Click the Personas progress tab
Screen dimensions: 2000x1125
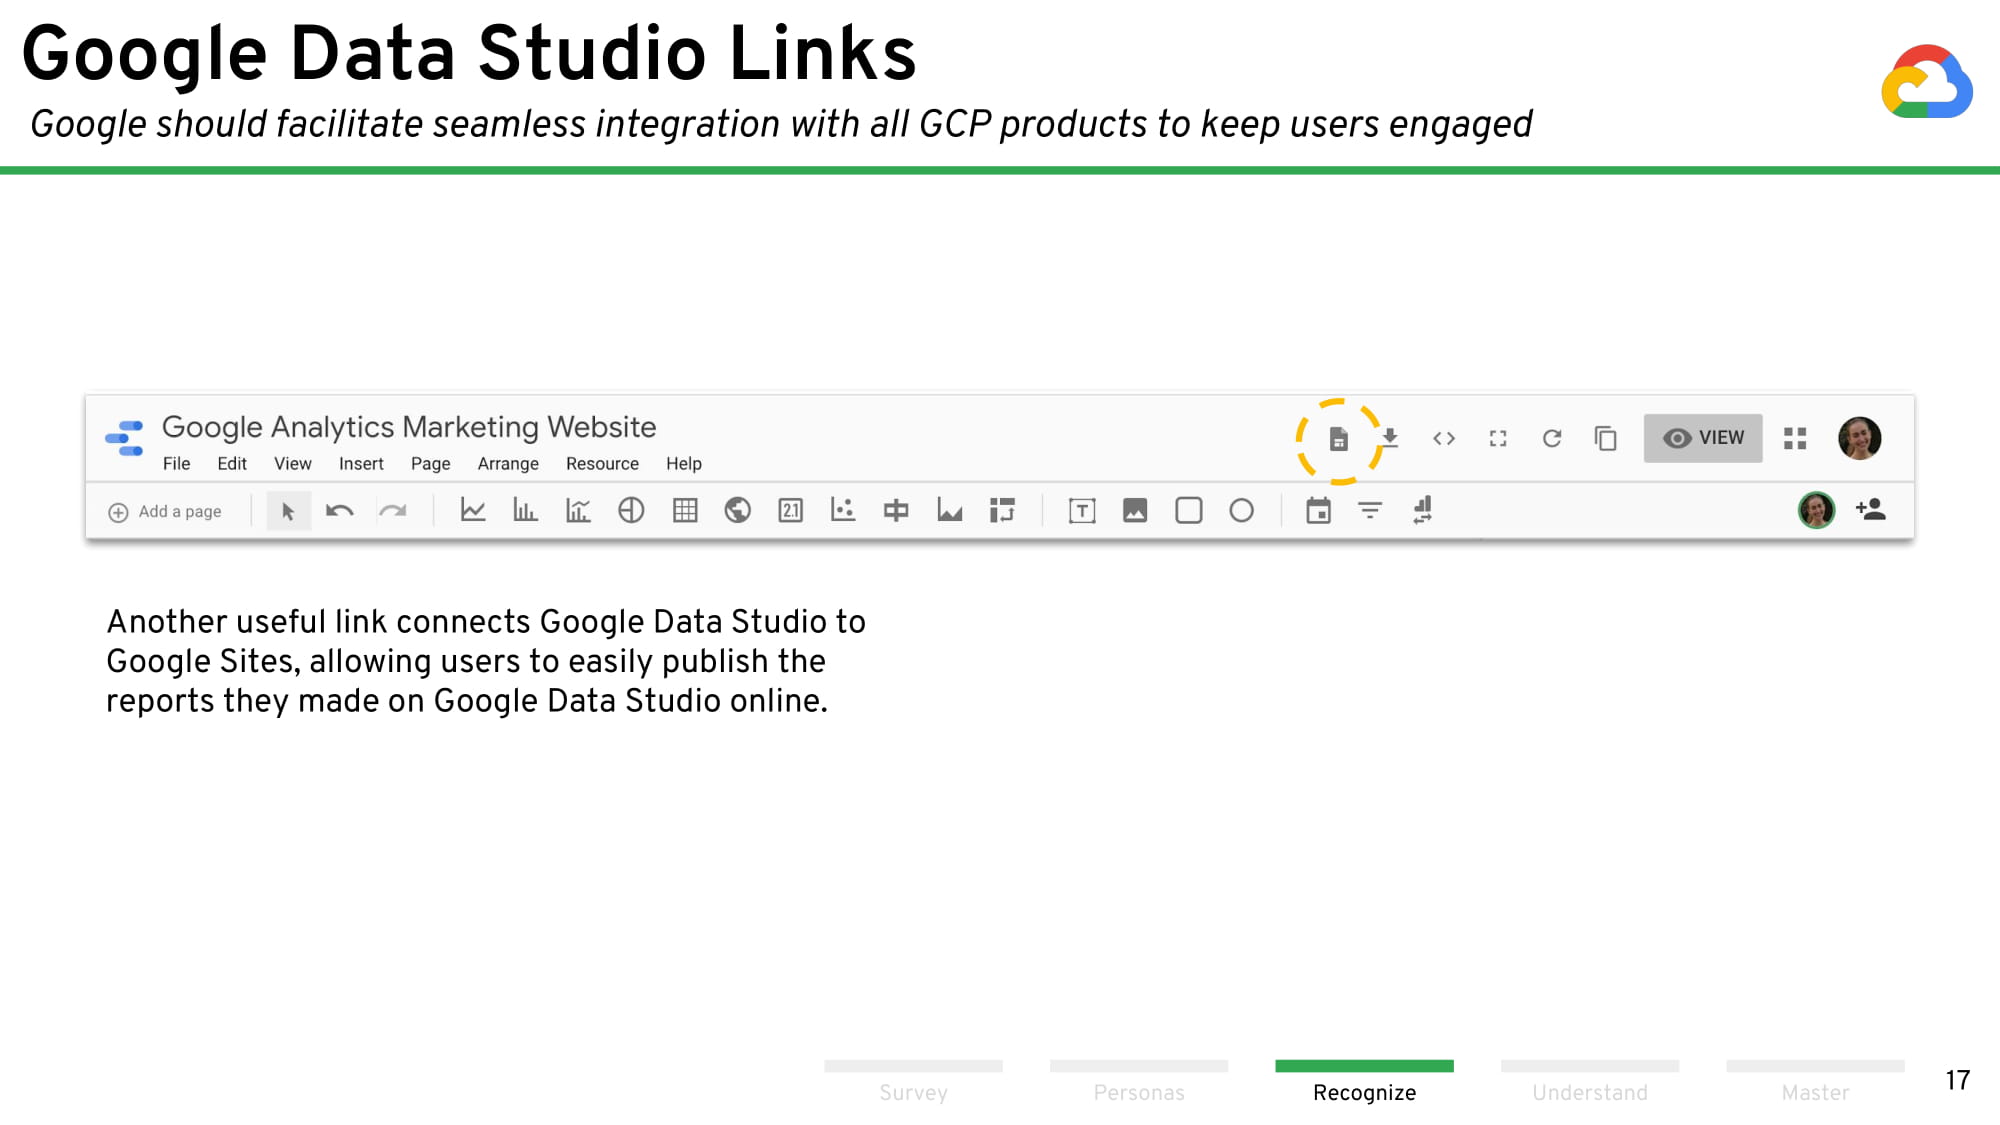pos(1139,1082)
